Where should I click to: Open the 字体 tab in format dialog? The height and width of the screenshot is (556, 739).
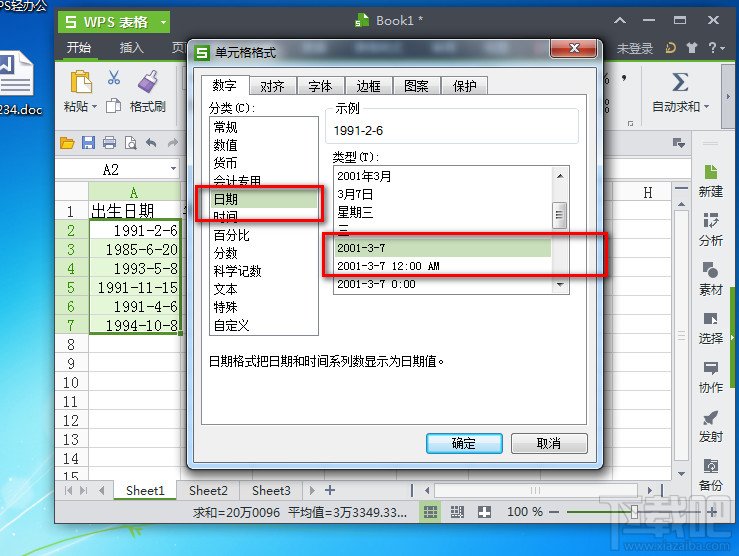(x=319, y=86)
